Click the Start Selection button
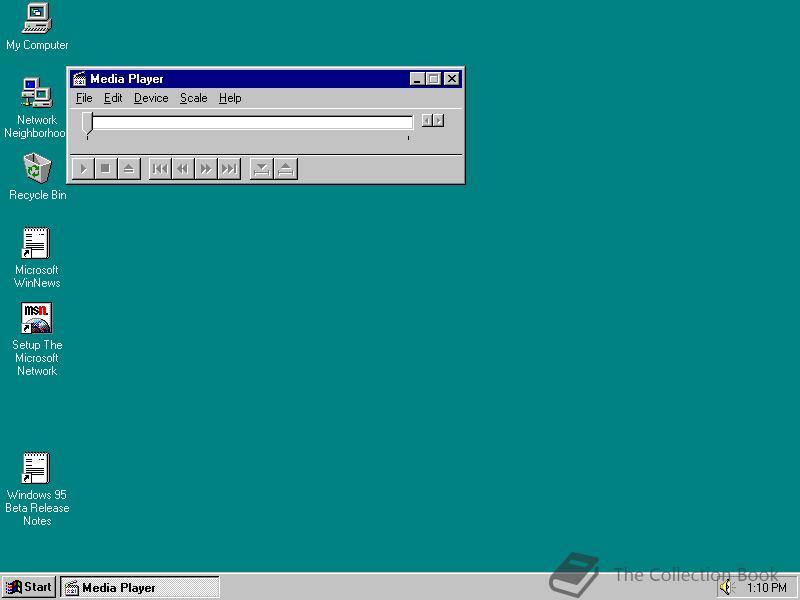 click(x=262, y=169)
